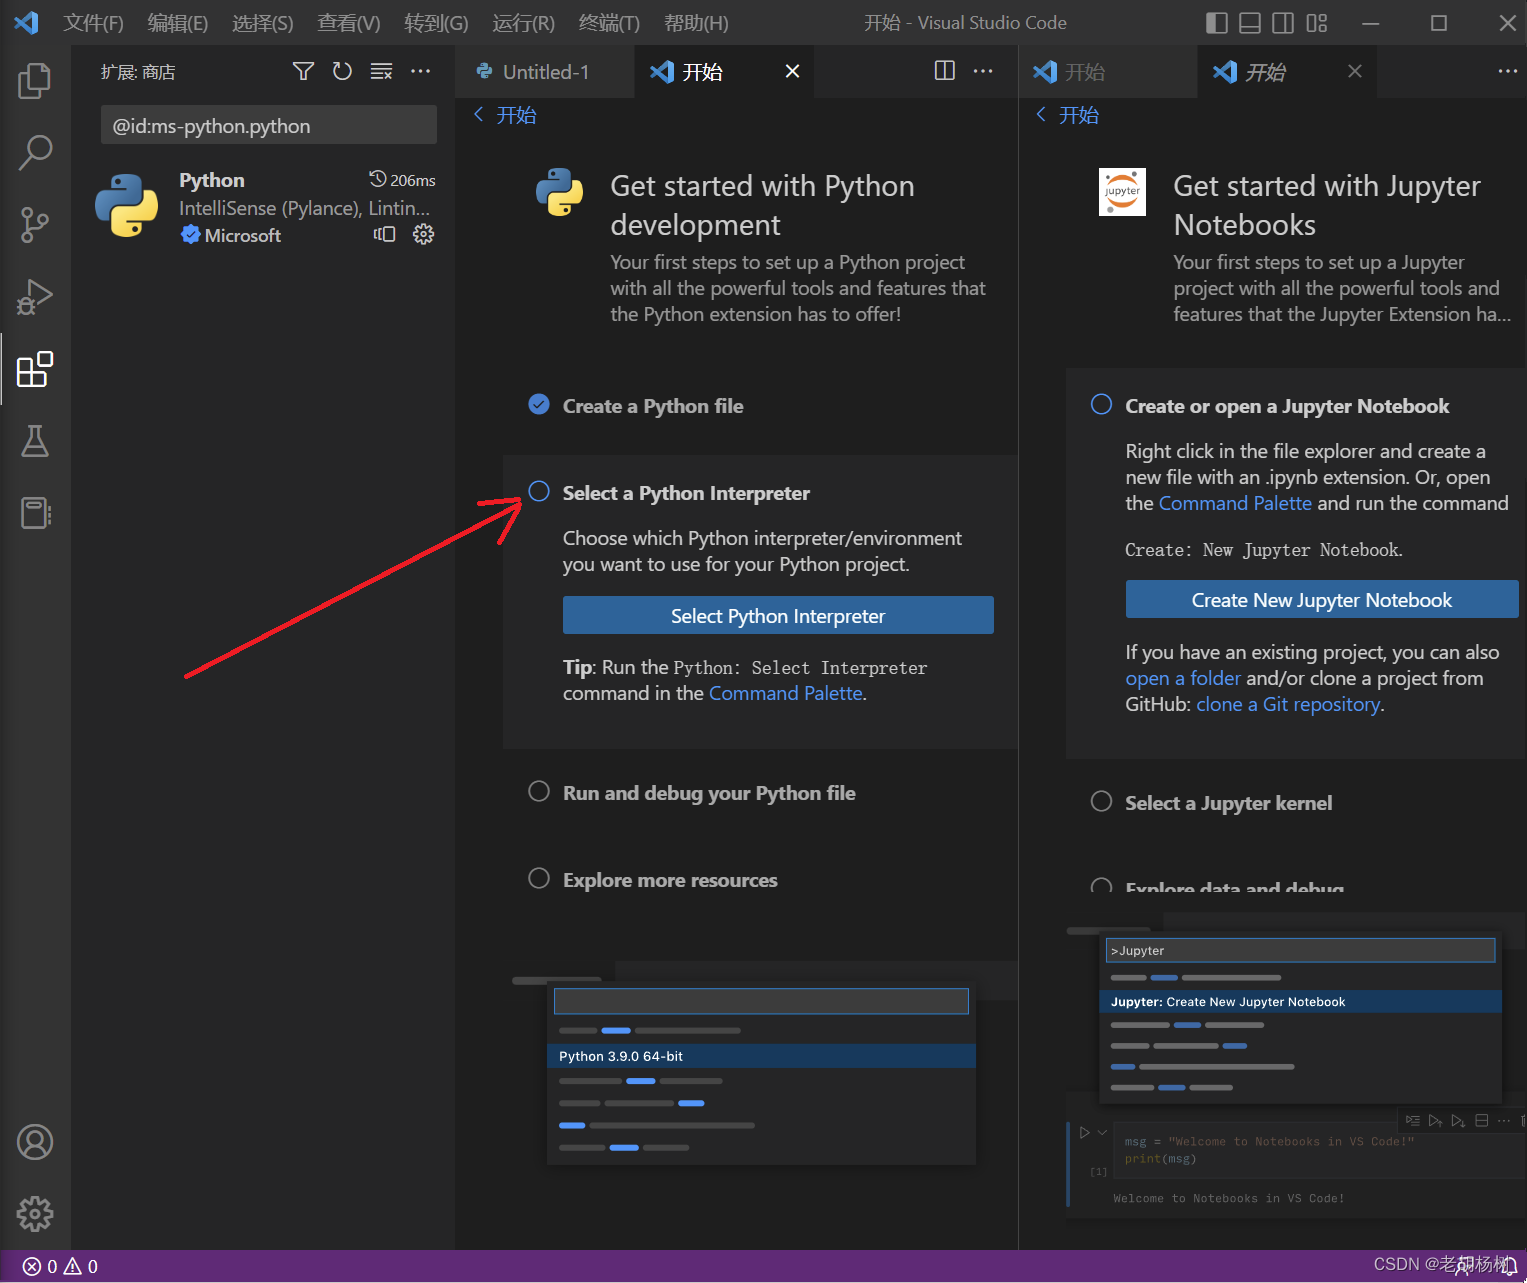Toggle Create a Python file step checkmark
Image resolution: width=1527 pixels, height=1283 pixels.
pos(539,404)
